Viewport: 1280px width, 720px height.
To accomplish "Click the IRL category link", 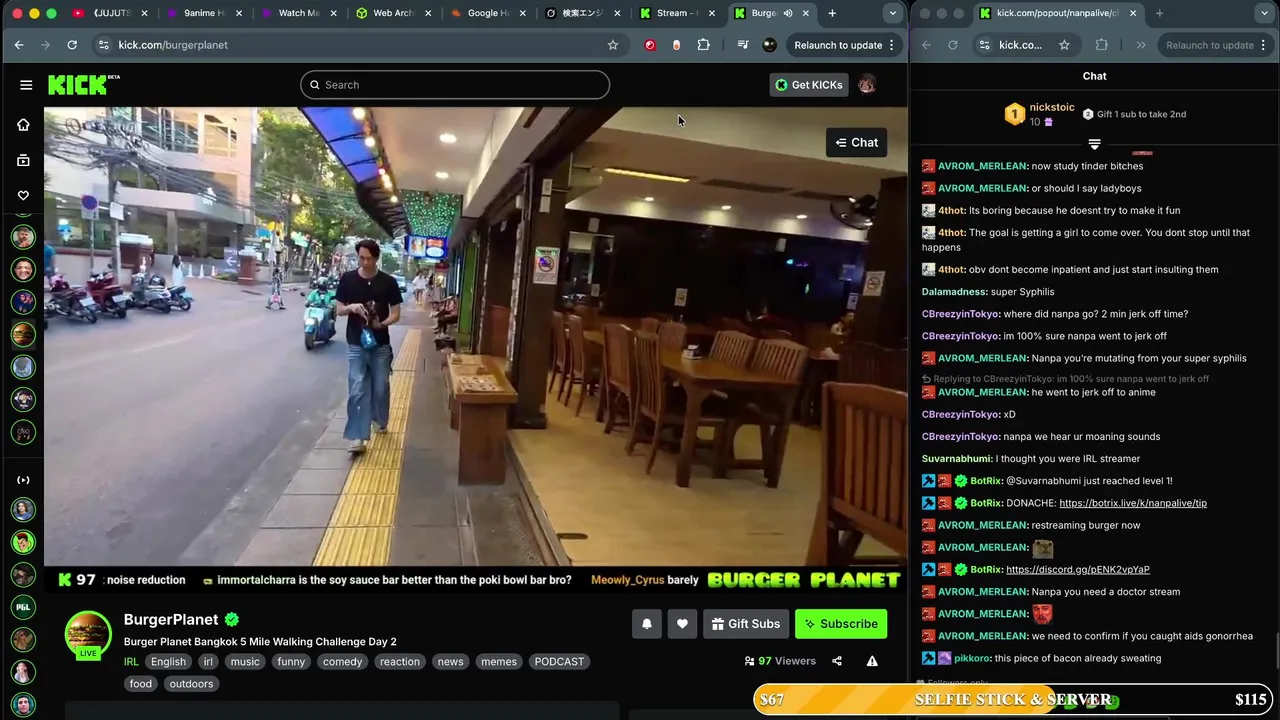I will pyautogui.click(x=131, y=662).
